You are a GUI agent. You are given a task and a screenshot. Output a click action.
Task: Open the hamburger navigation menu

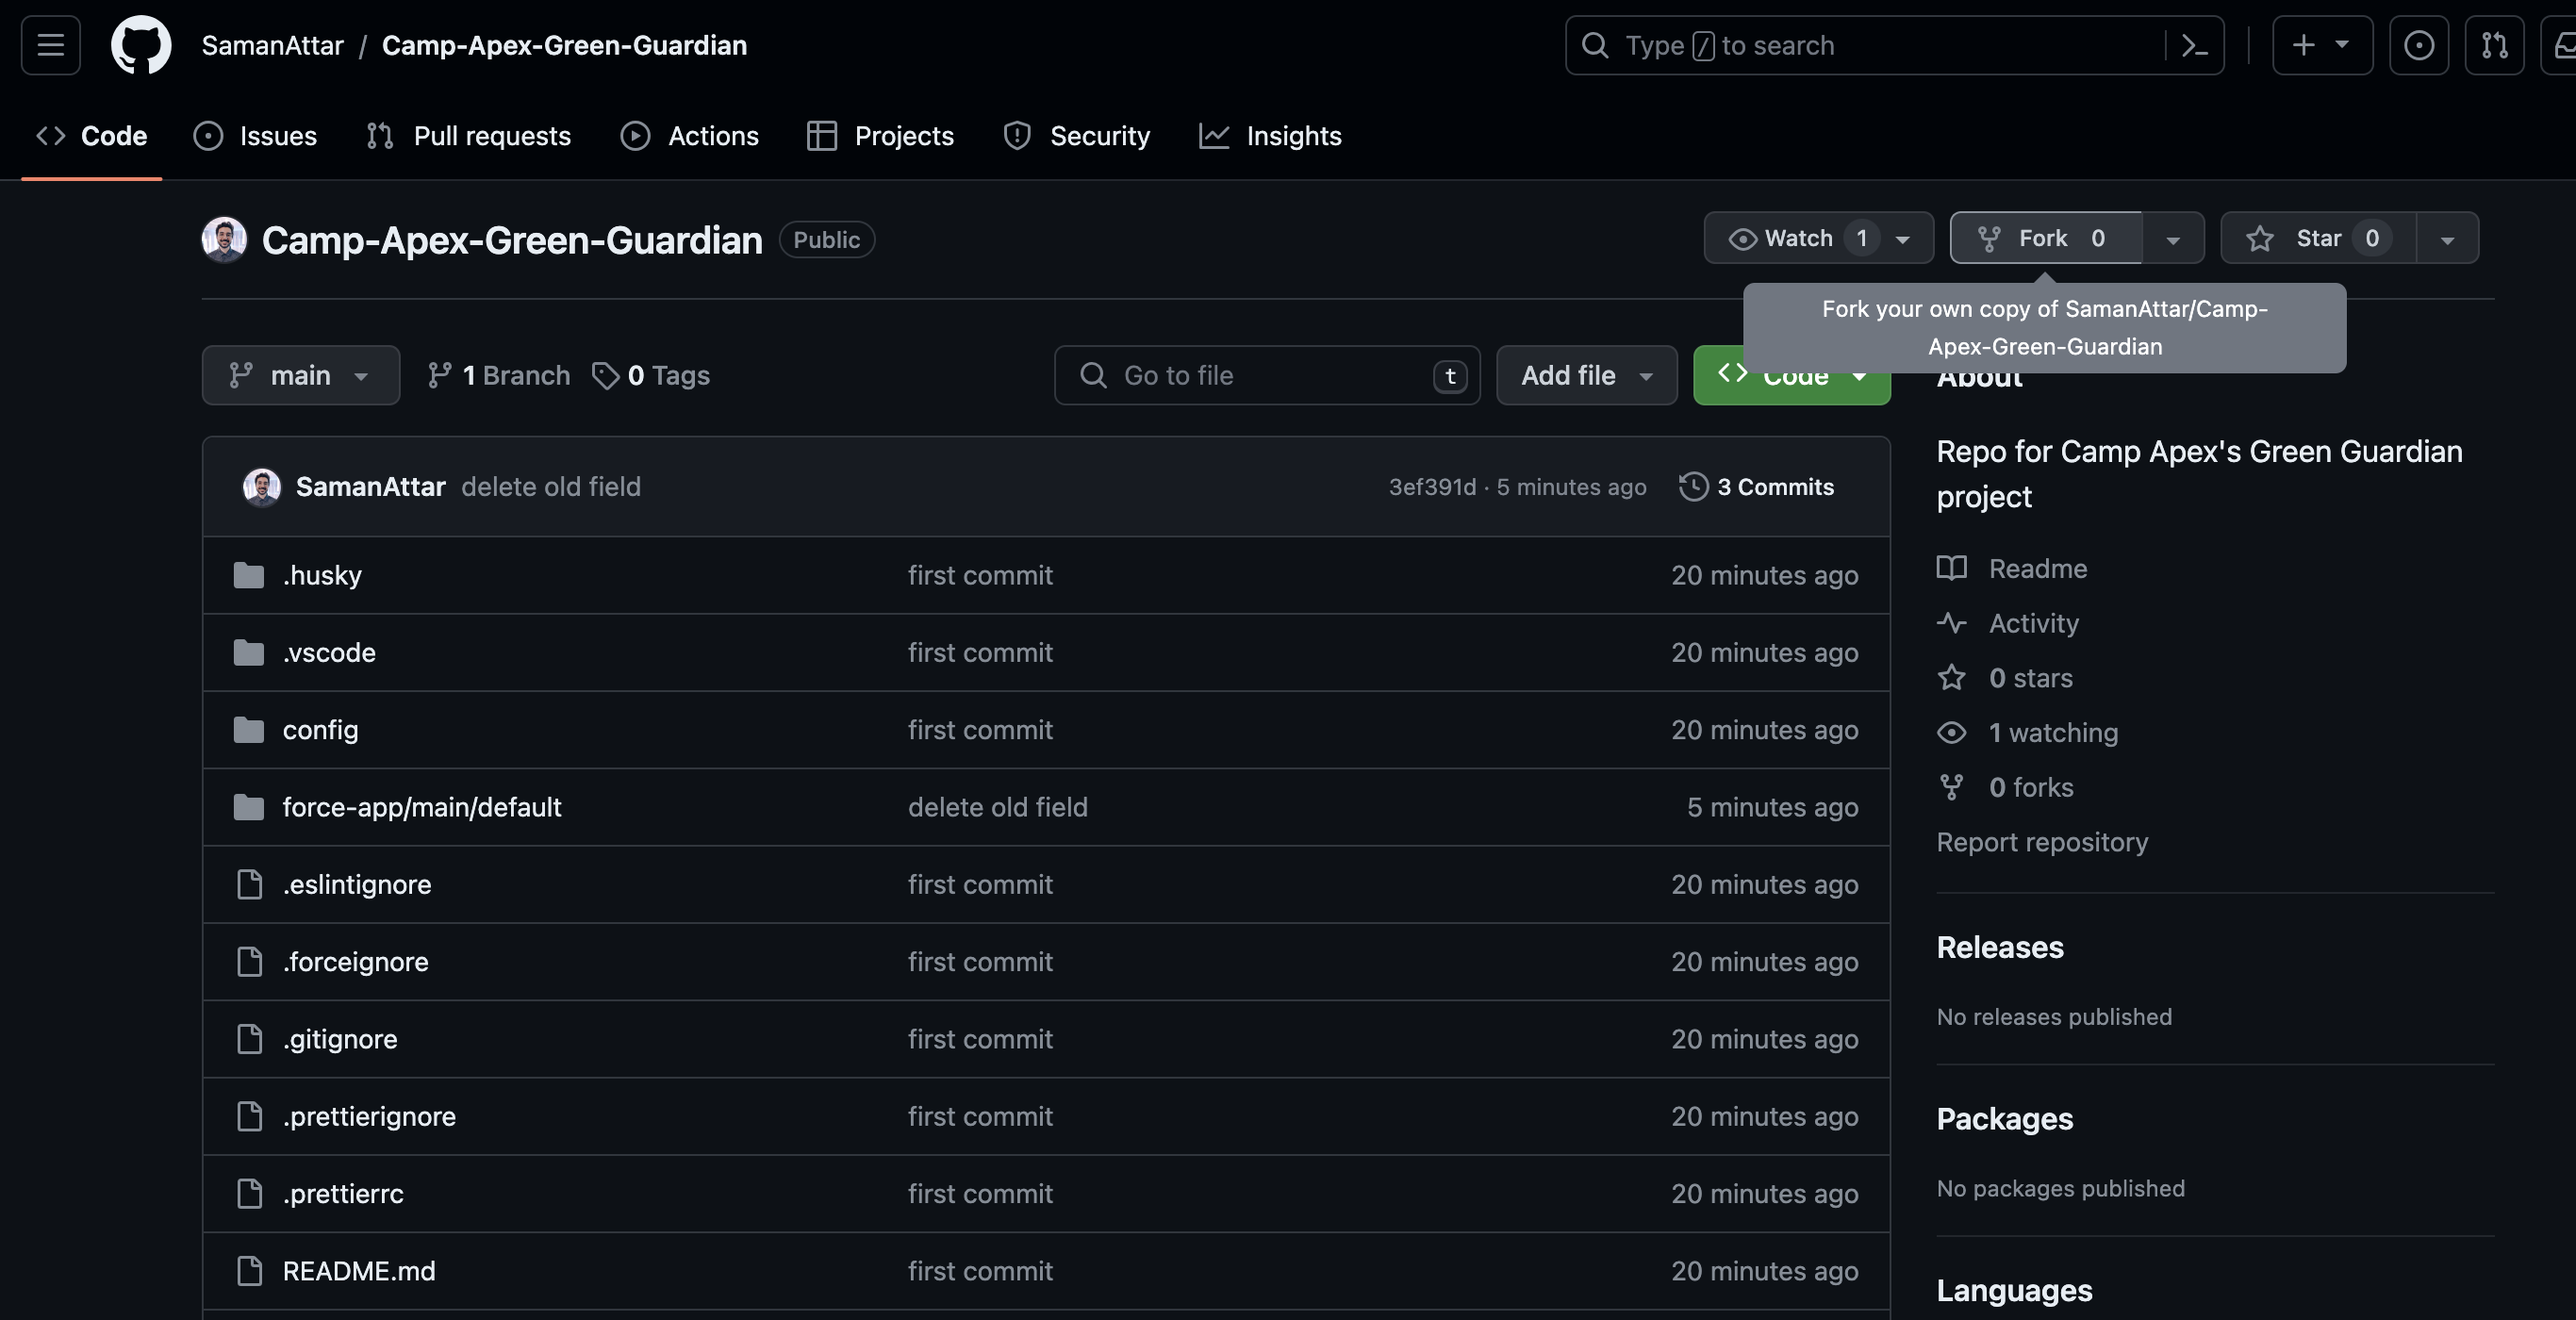click(50, 45)
